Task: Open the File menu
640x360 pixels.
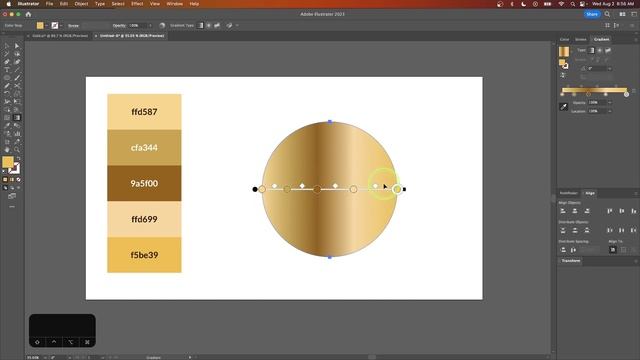Action: pos(49,4)
